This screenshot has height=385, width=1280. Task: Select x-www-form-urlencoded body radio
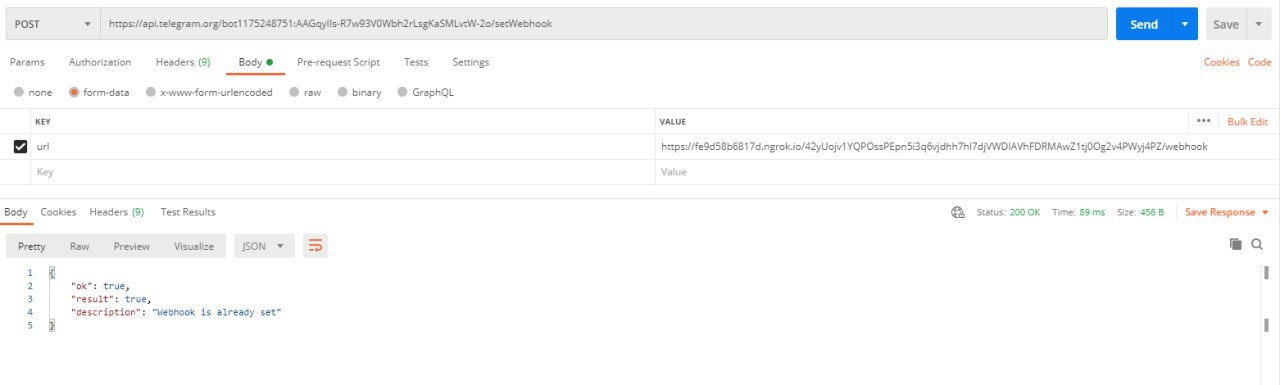tap(151, 92)
